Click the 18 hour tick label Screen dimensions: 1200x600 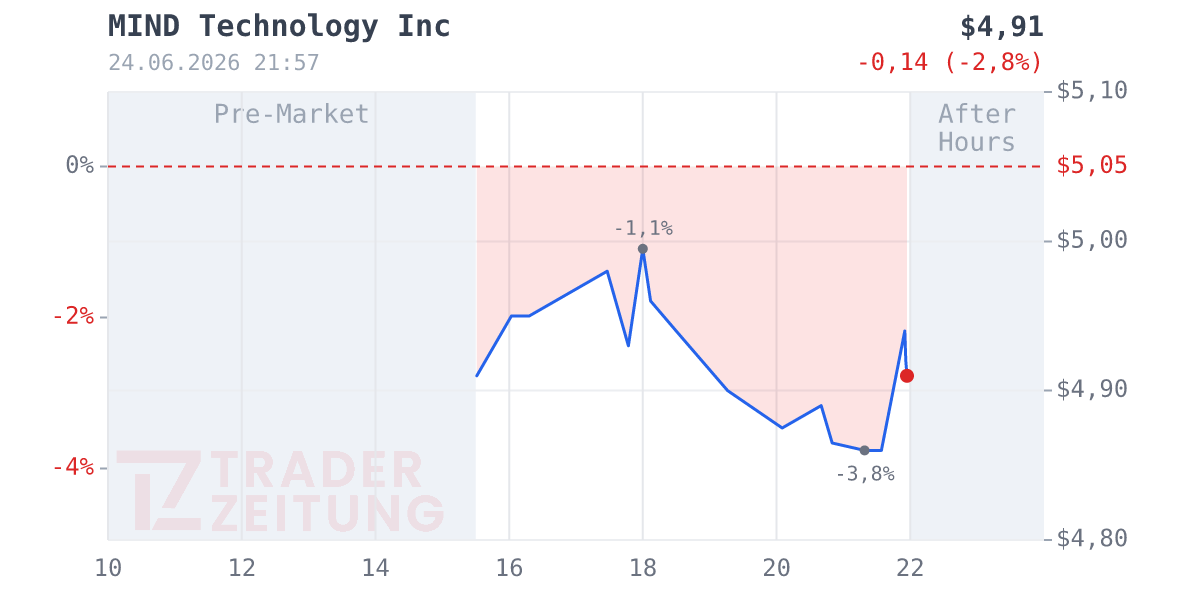click(643, 568)
